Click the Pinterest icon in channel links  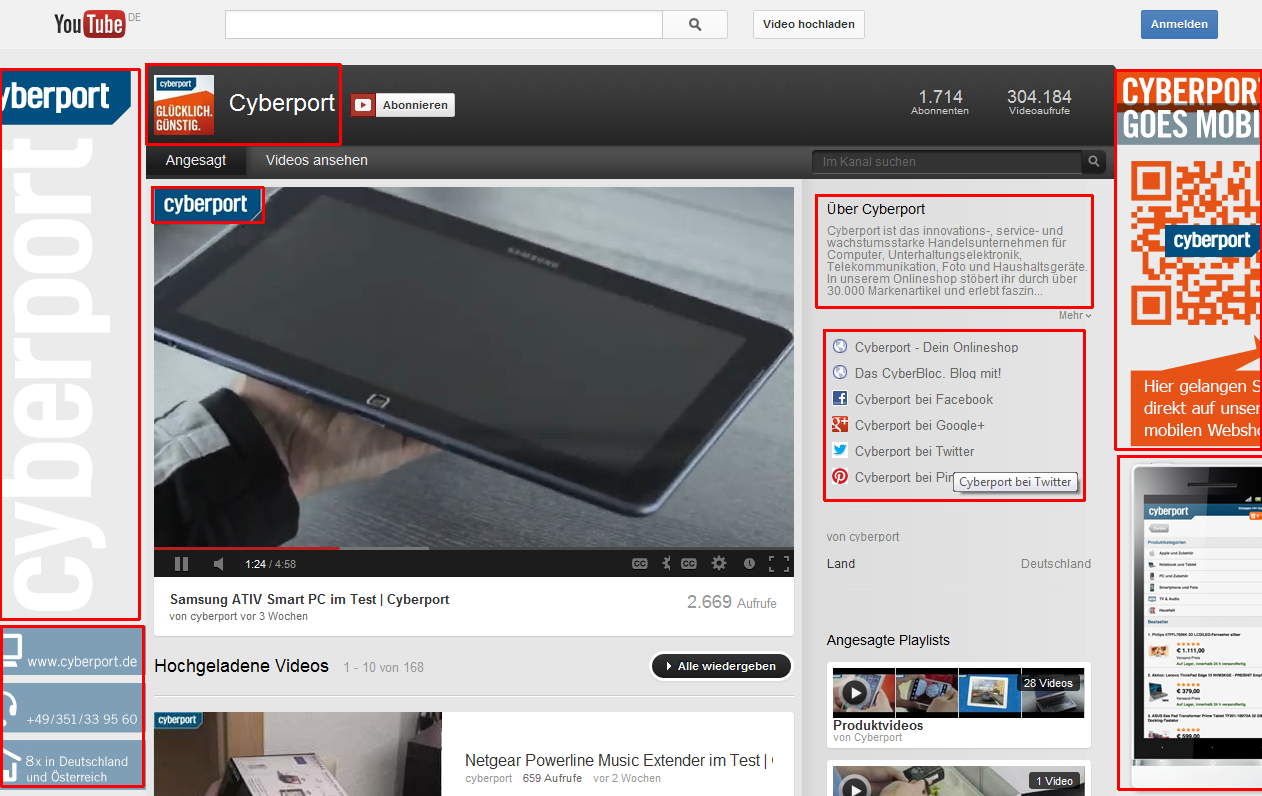pos(840,476)
